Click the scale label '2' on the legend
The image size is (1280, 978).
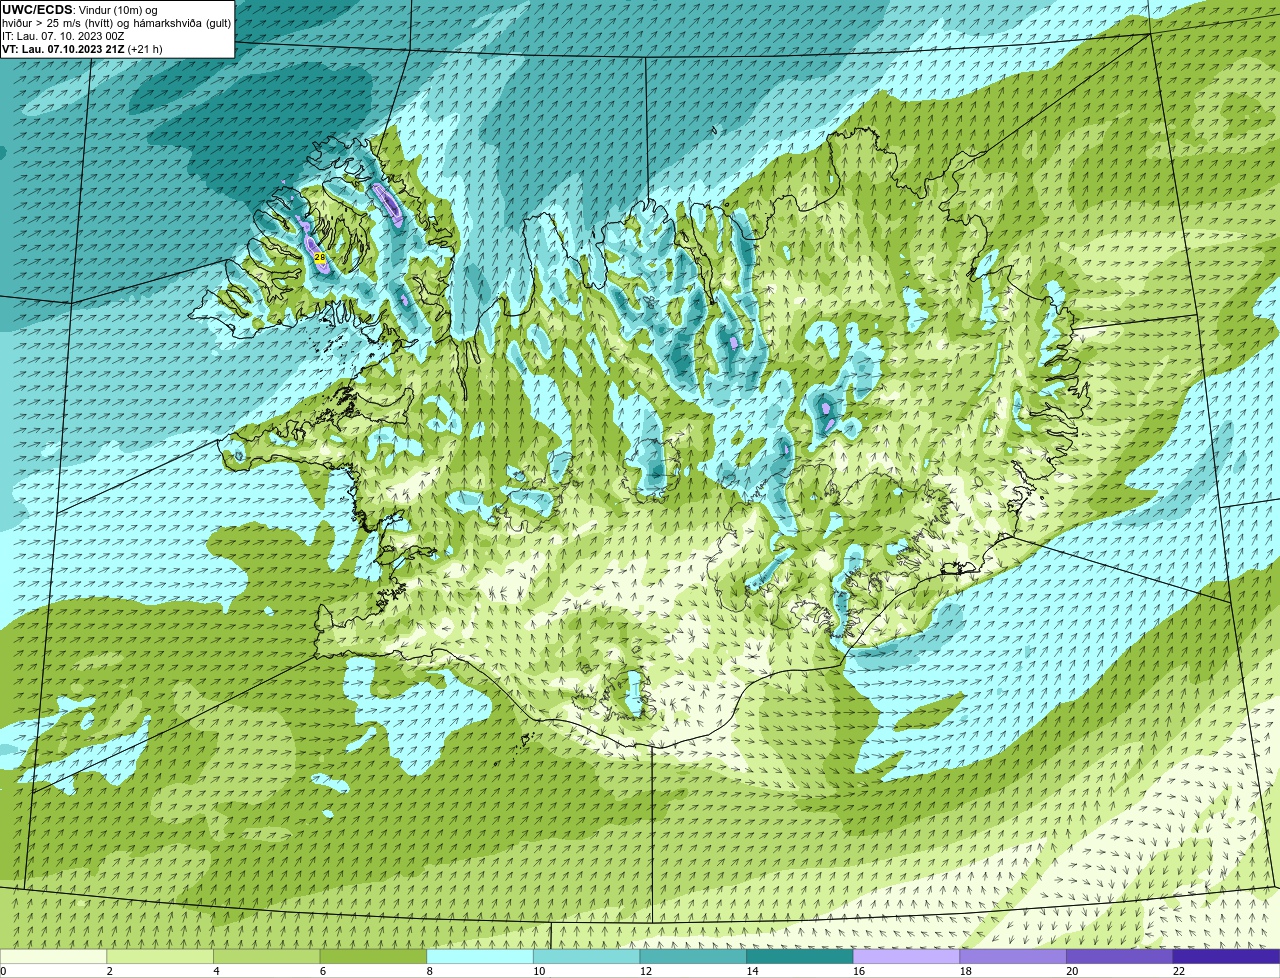pyautogui.click(x=110, y=971)
